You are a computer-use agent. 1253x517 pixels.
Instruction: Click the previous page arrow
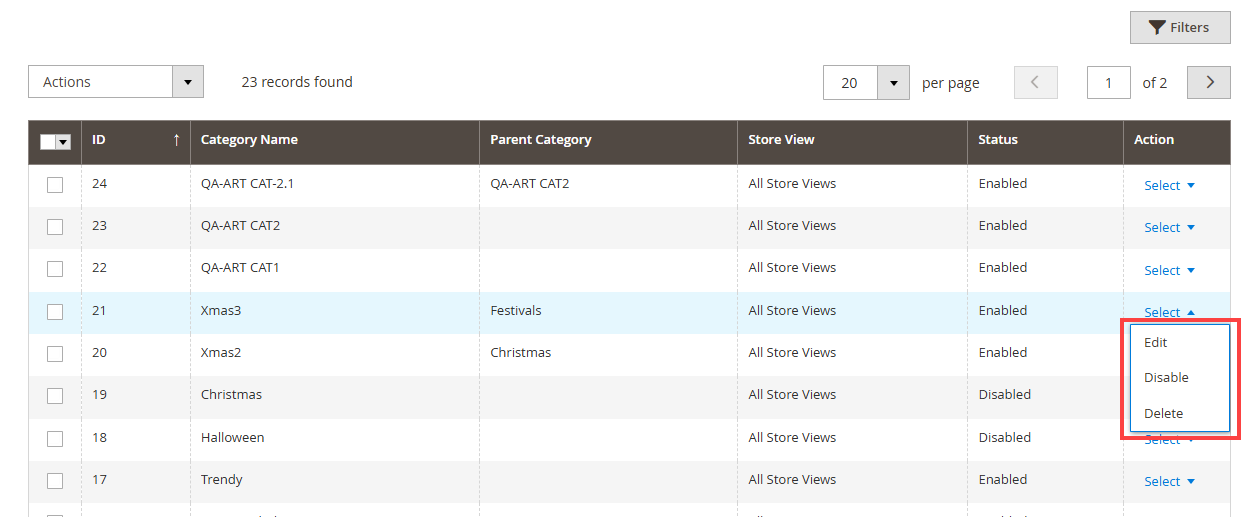[x=1035, y=83]
